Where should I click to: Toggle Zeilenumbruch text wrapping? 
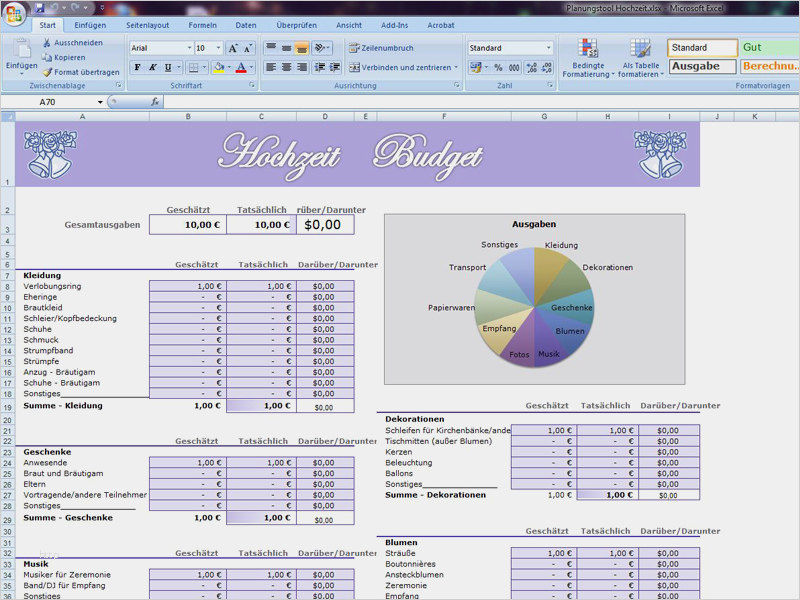click(381, 48)
